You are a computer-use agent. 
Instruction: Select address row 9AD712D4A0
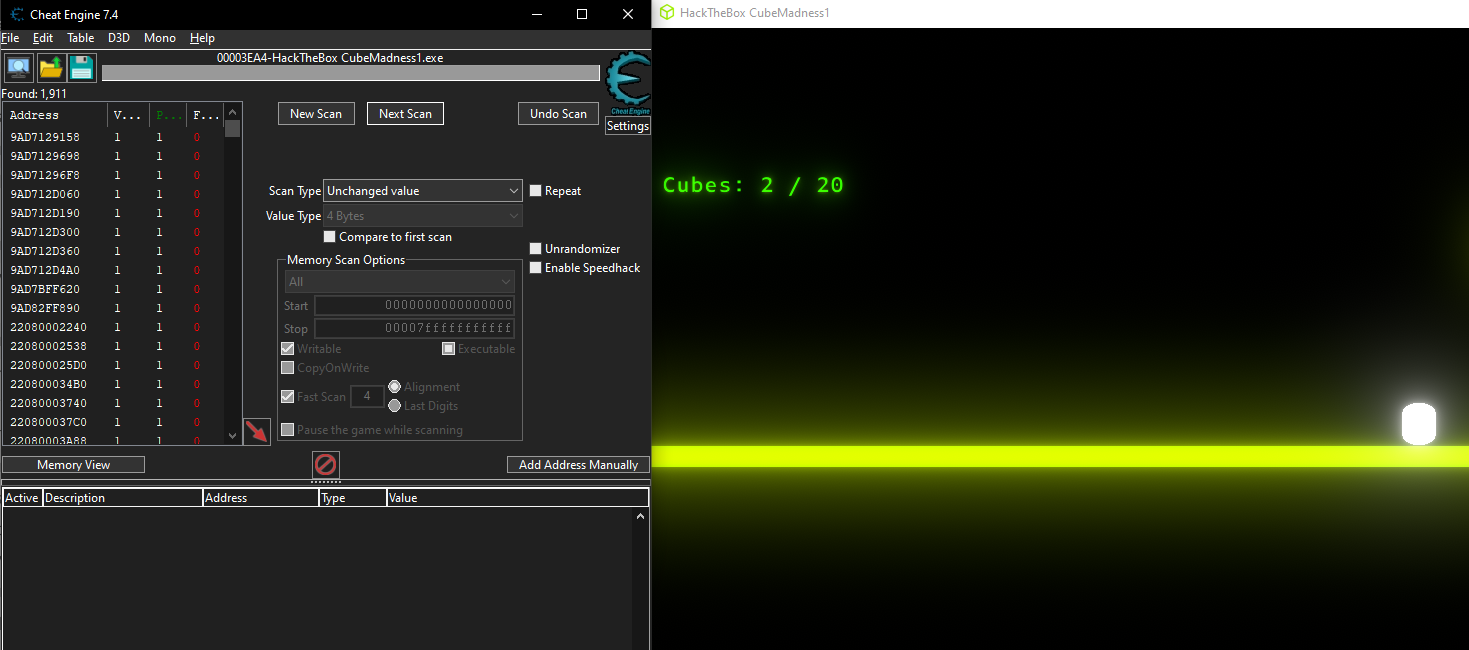click(114, 270)
